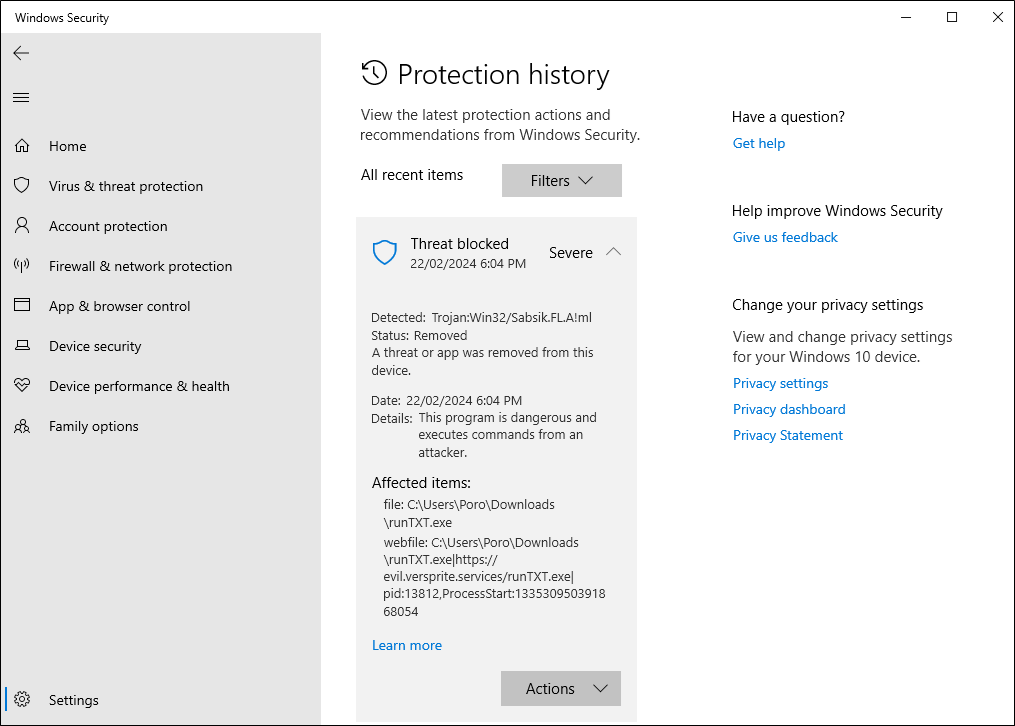This screenshot has width=1015, height=726.
Task: Click the Device performance & health heart icon
Action: click(x=22, y=386)
